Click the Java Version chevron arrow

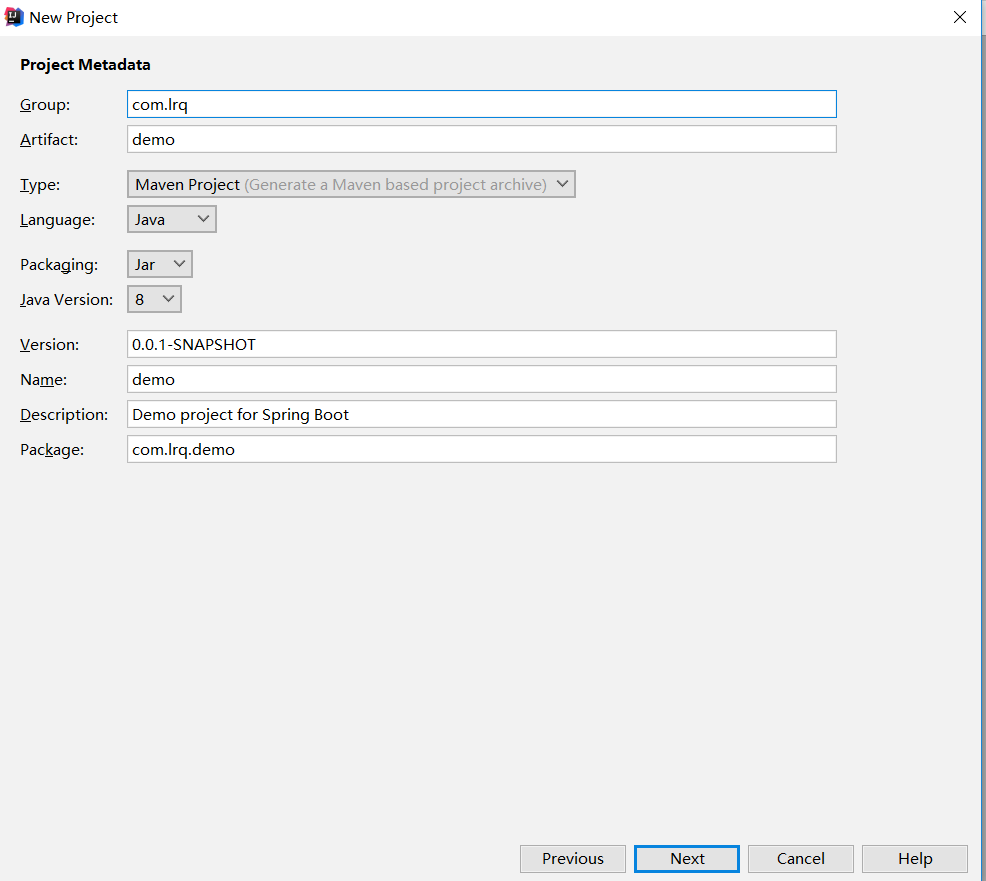click(x=169, y=299)
